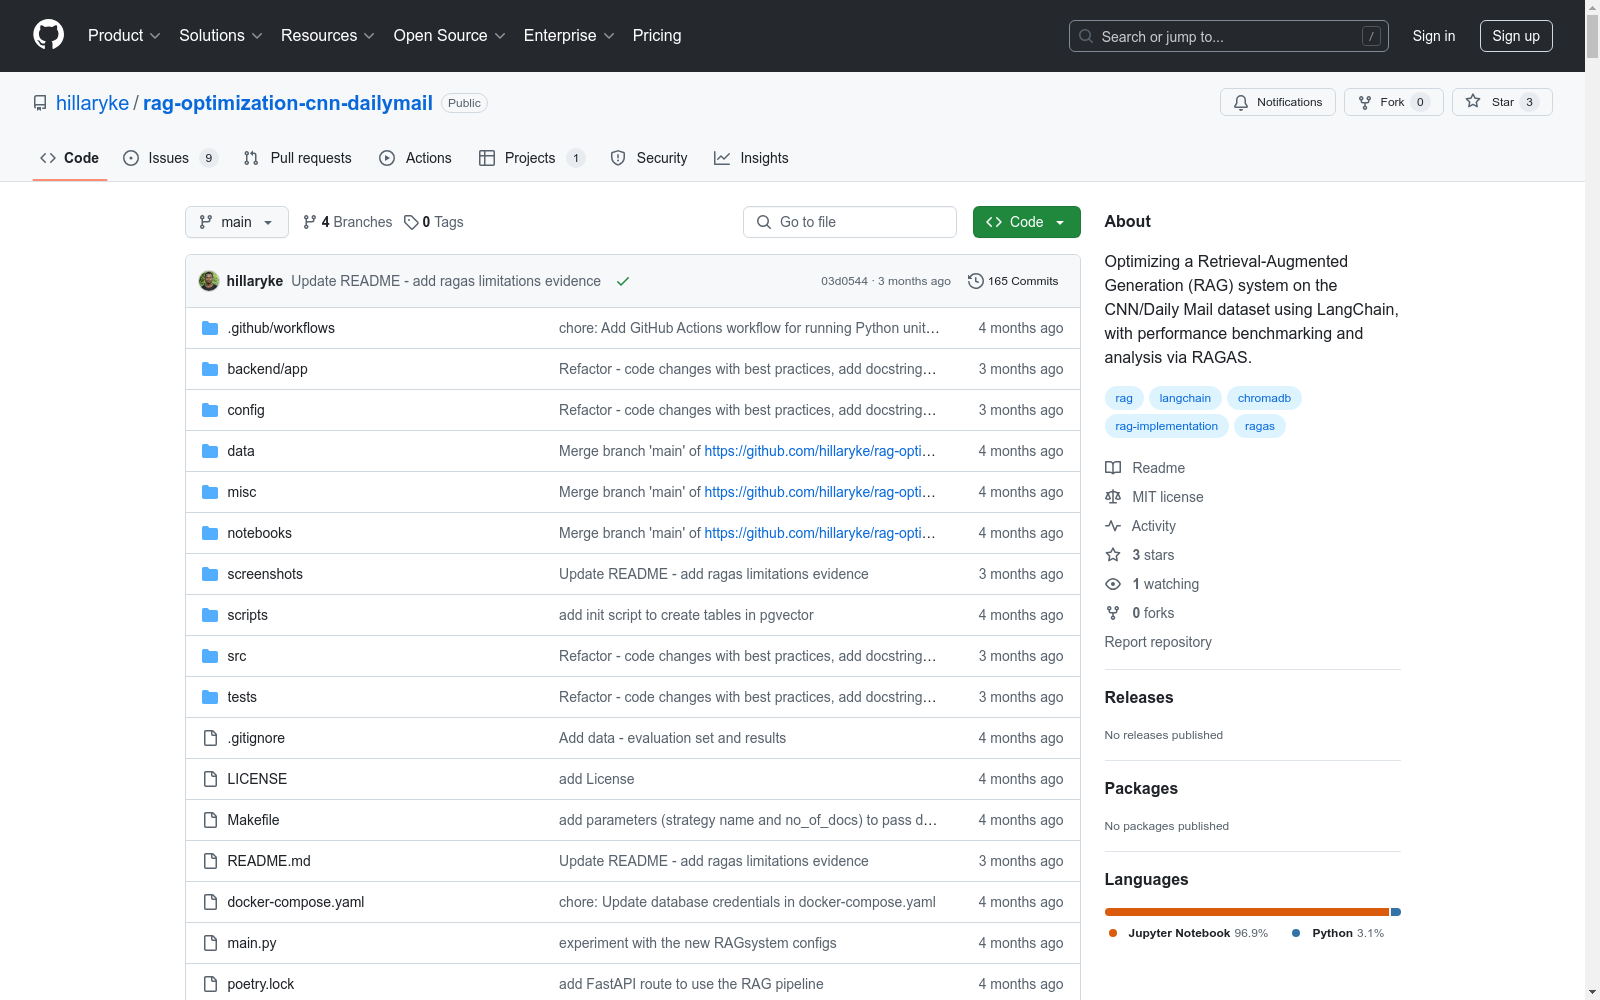Click the Python blue dot in Languages

coord(1296,933)
